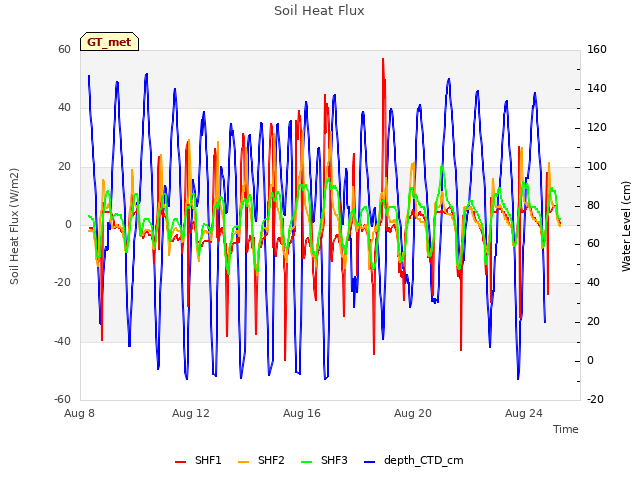Click the Soil Heat Flux (W/m2) axis title

[14, 226]
